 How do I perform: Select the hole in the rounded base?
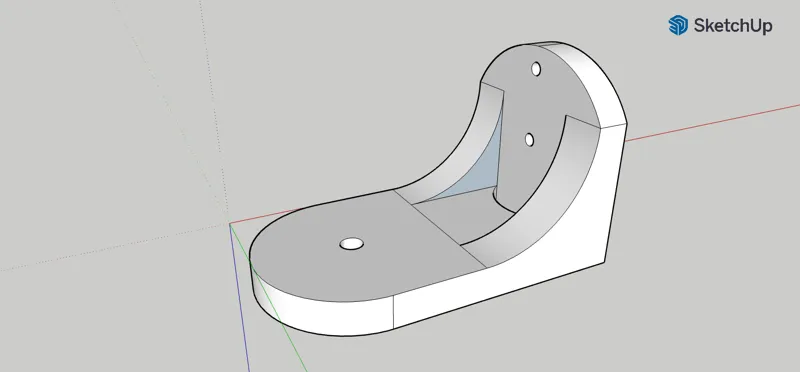(x=352, y=243)
